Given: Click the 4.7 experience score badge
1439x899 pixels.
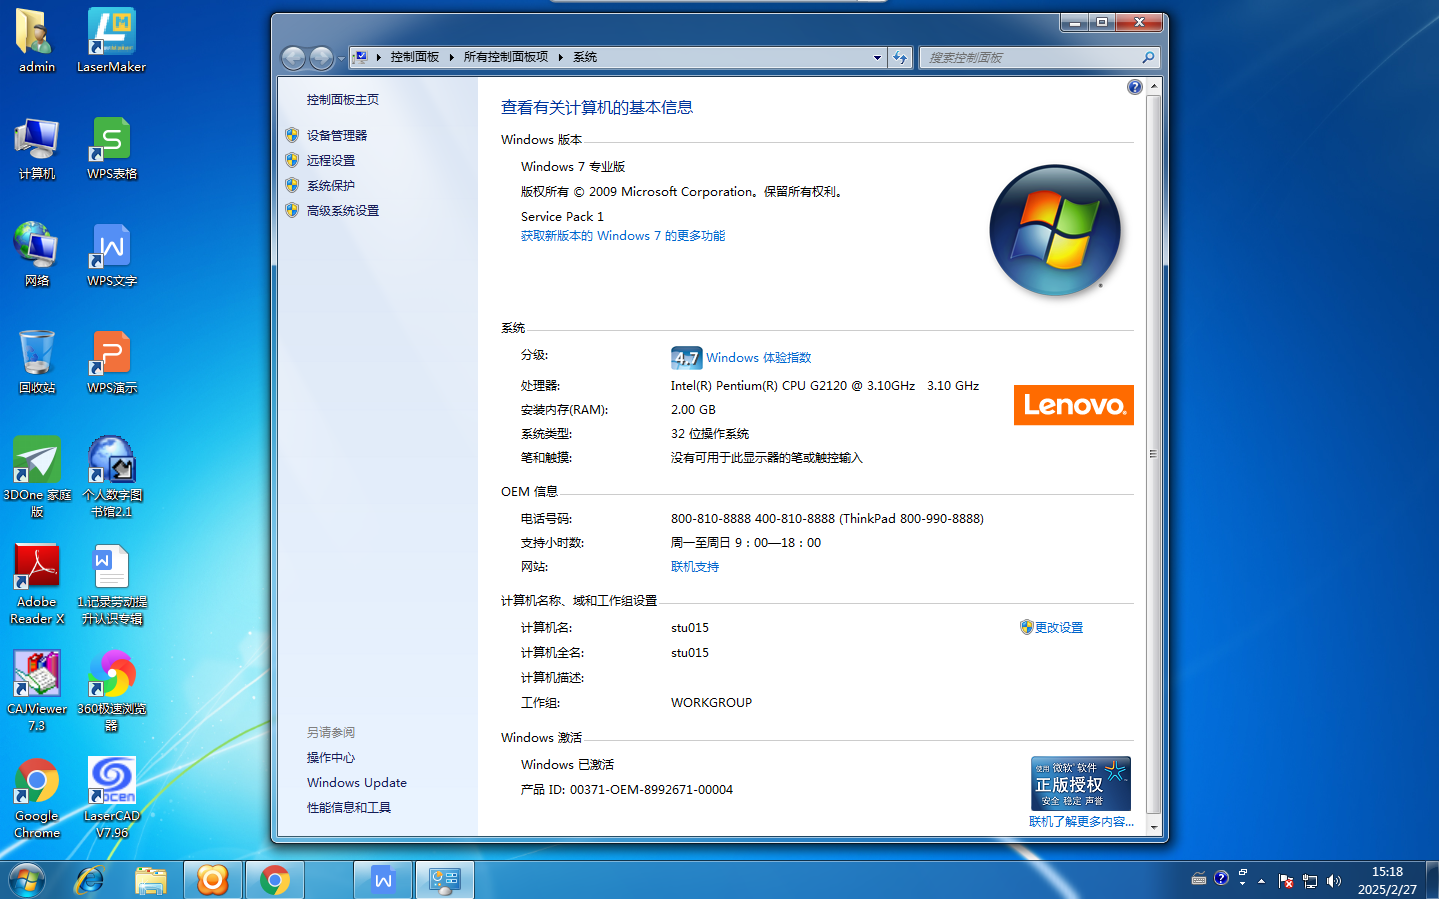Looking at the screenshot, I should point(686,358).
